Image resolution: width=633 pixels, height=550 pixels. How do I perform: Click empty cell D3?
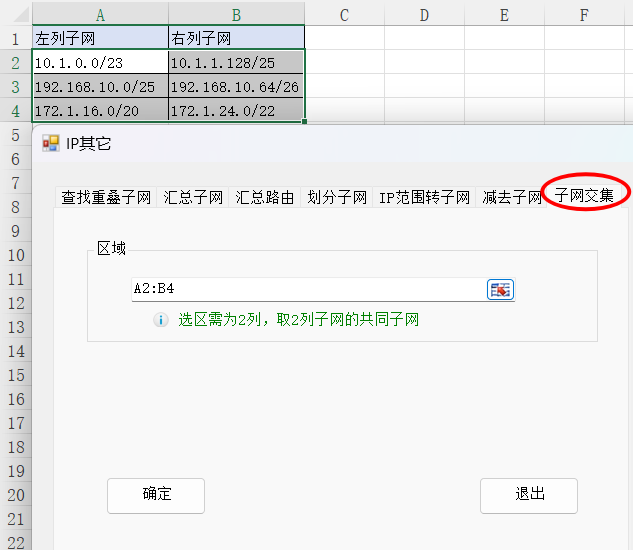click(x=424, y=86)
